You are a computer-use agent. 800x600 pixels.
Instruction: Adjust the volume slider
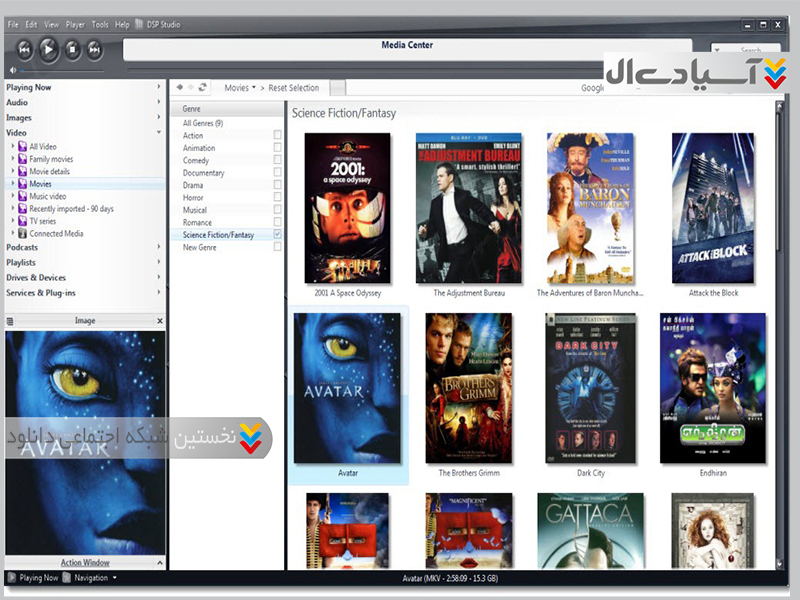60,70
